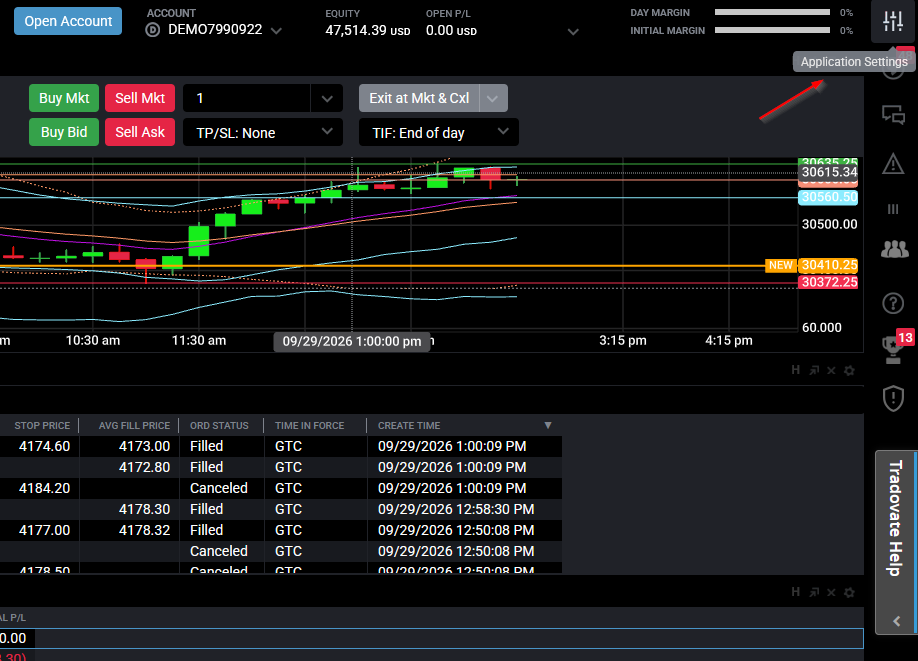
Task: Click the H icon on the orders panel header
Action: click(x=796, y=370)
